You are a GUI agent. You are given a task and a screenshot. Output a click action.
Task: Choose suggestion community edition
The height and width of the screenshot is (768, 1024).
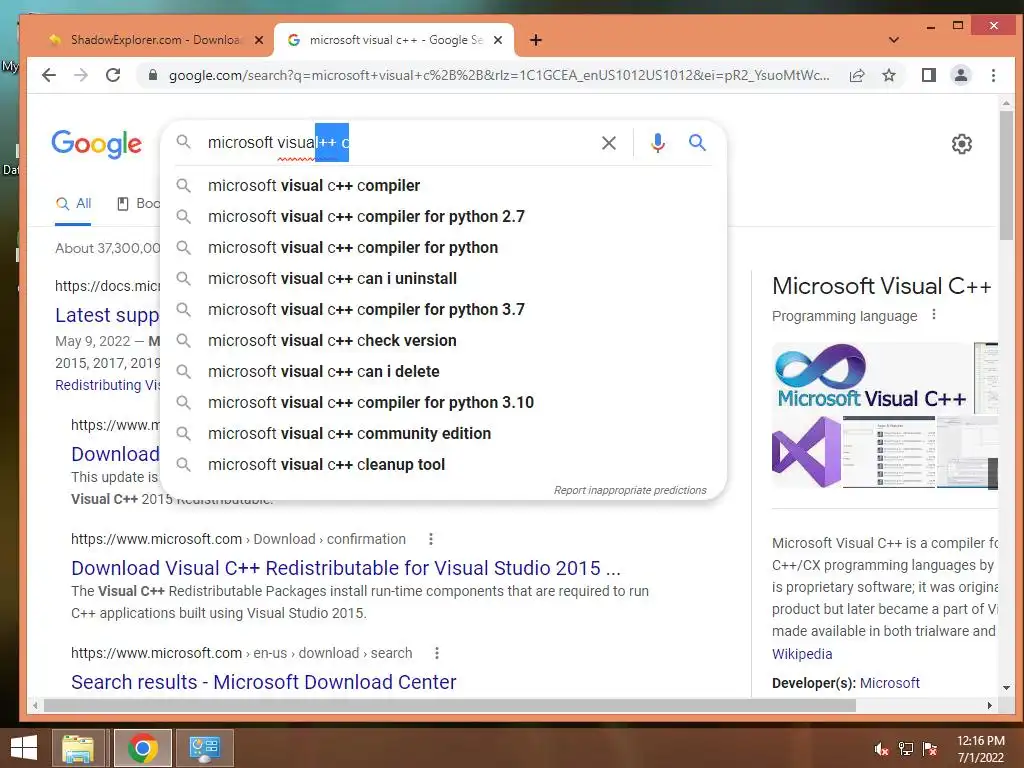click(443, 434)
